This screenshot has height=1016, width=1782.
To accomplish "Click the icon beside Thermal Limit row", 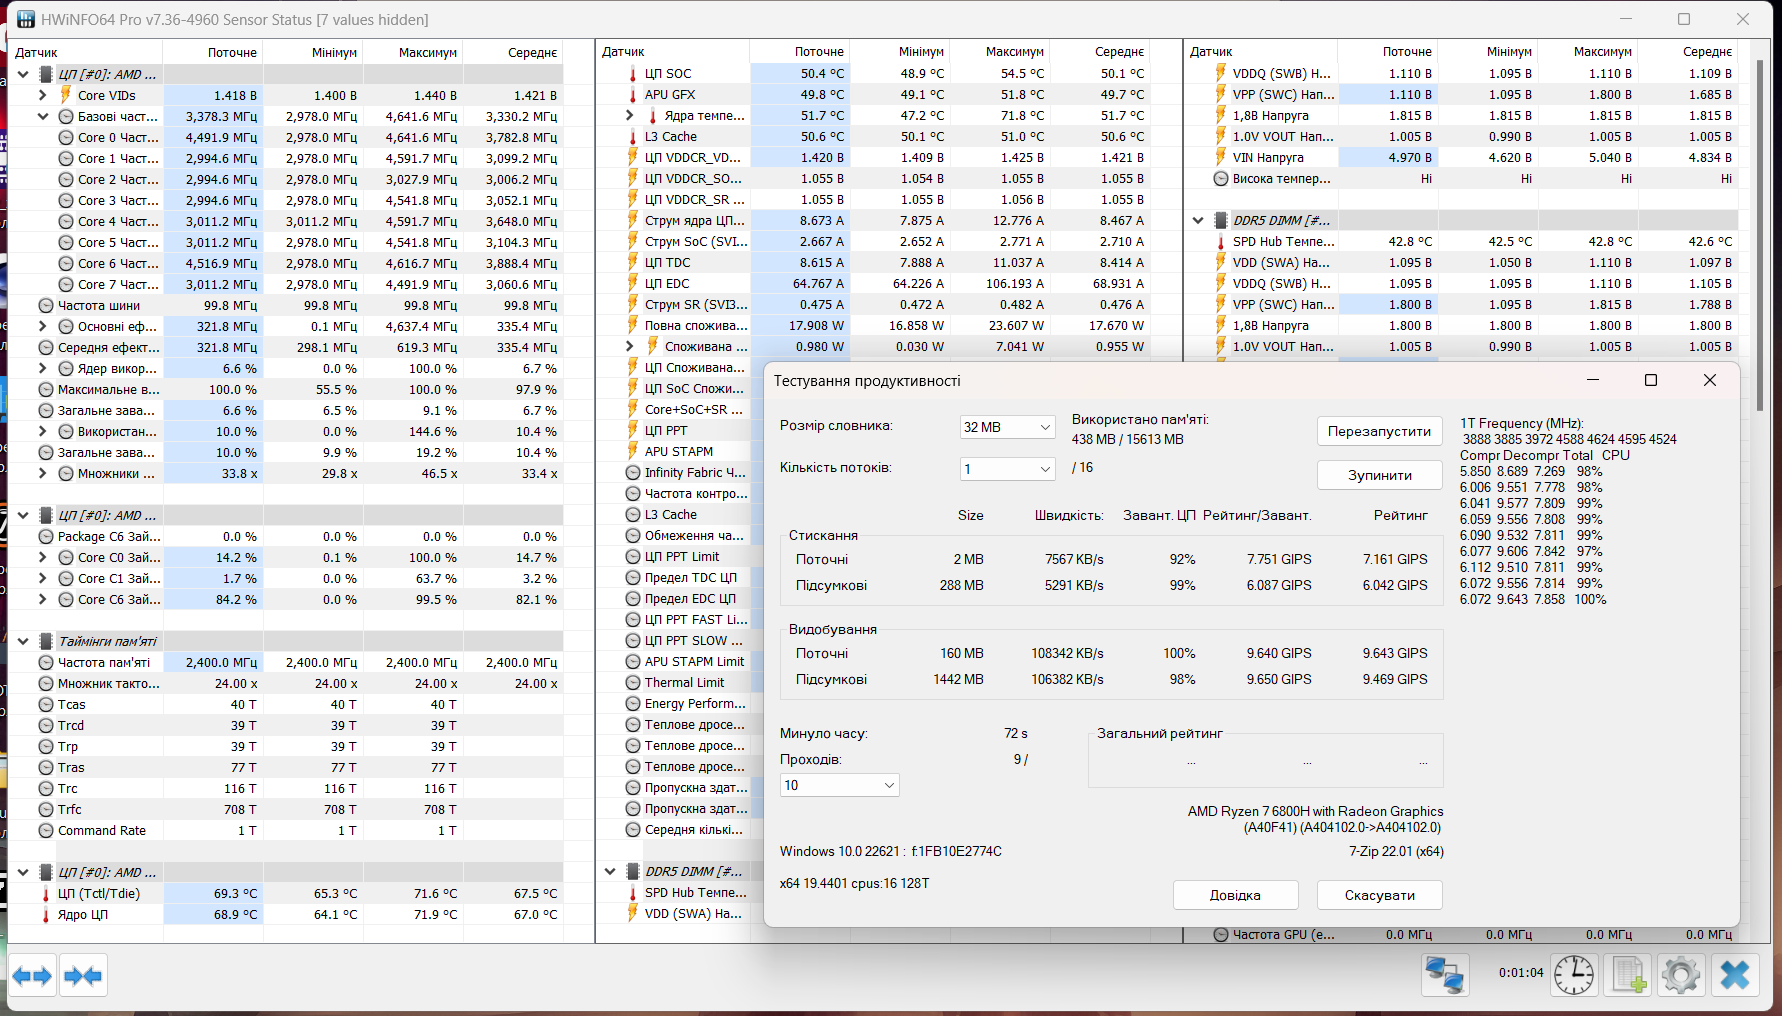I will point(633,682).
